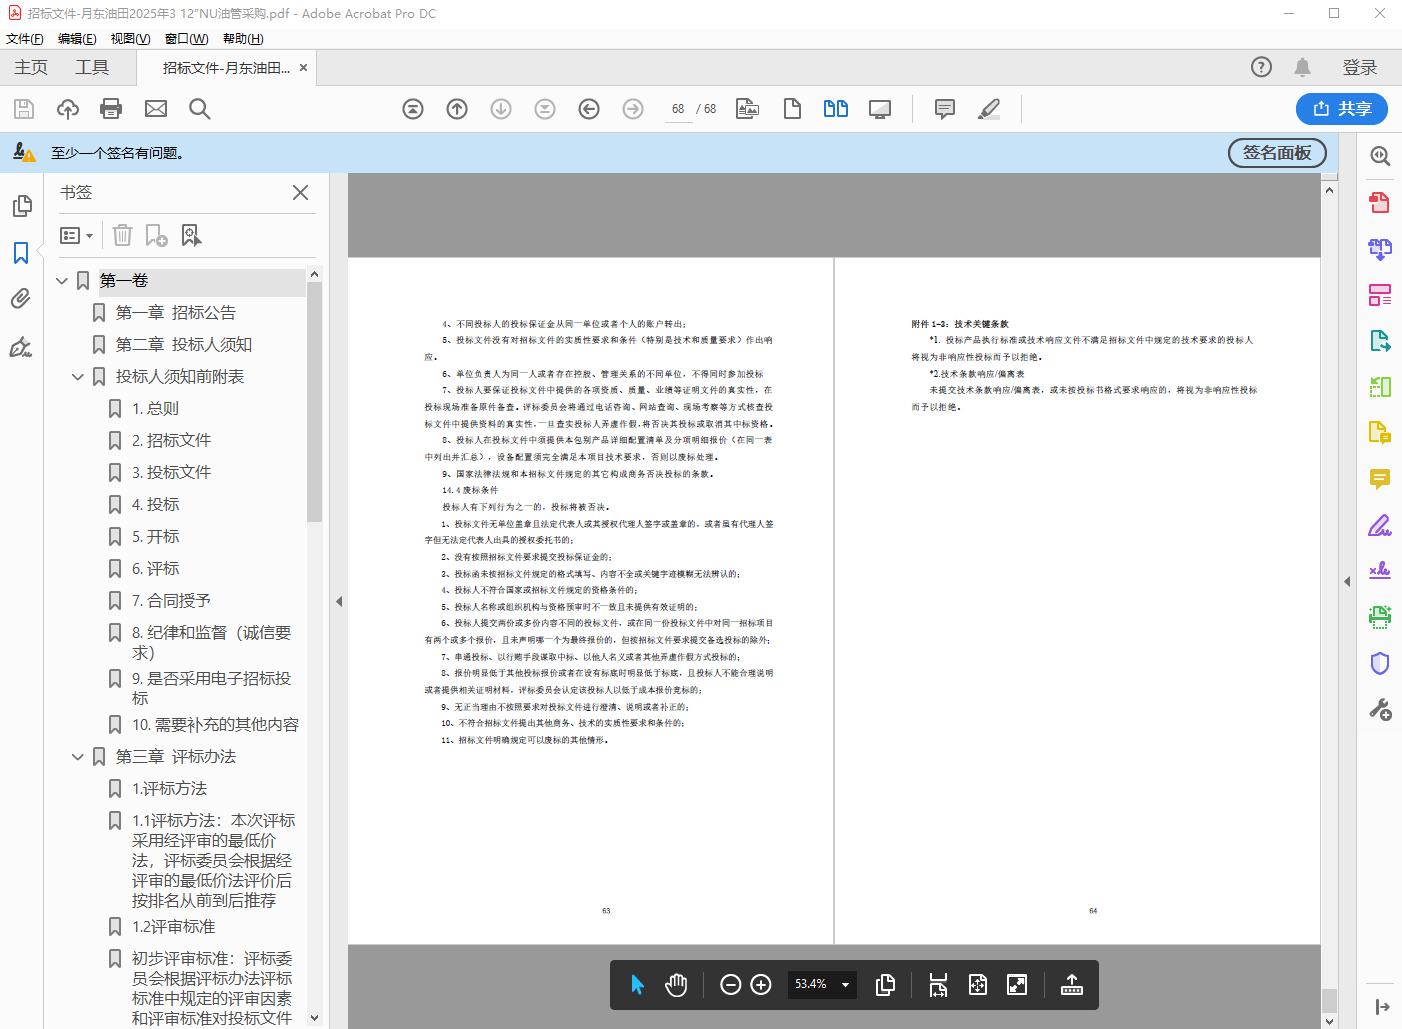The height and width of the screenshot is (1029, 1402).
Task: Close the open PDF document tab
Action: coord(304,68)
